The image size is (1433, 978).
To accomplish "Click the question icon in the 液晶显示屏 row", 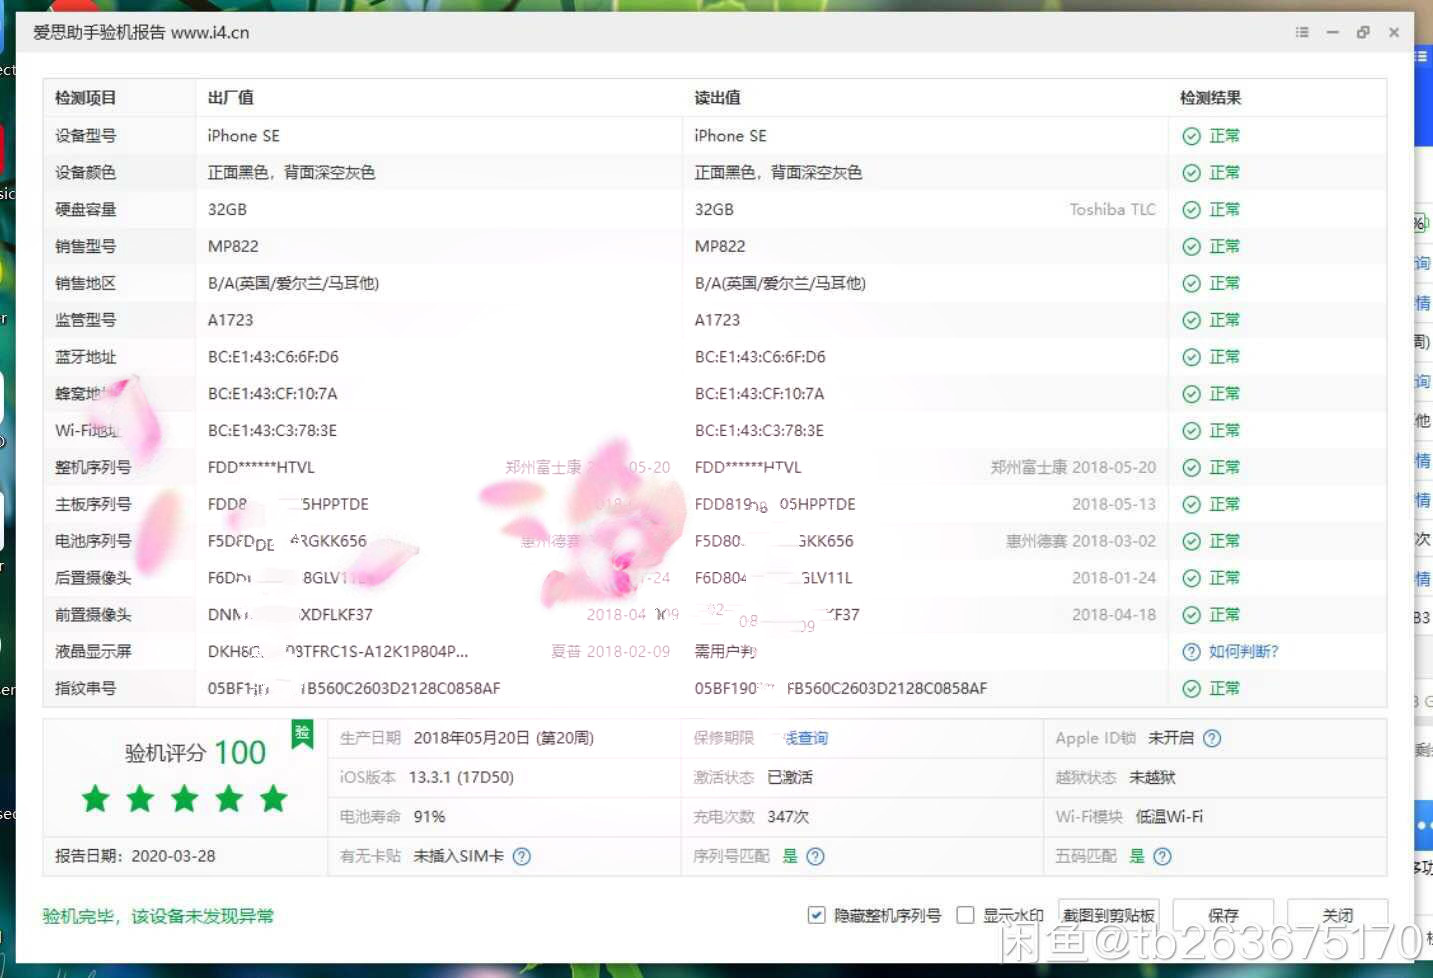I will click(1191, 652).
